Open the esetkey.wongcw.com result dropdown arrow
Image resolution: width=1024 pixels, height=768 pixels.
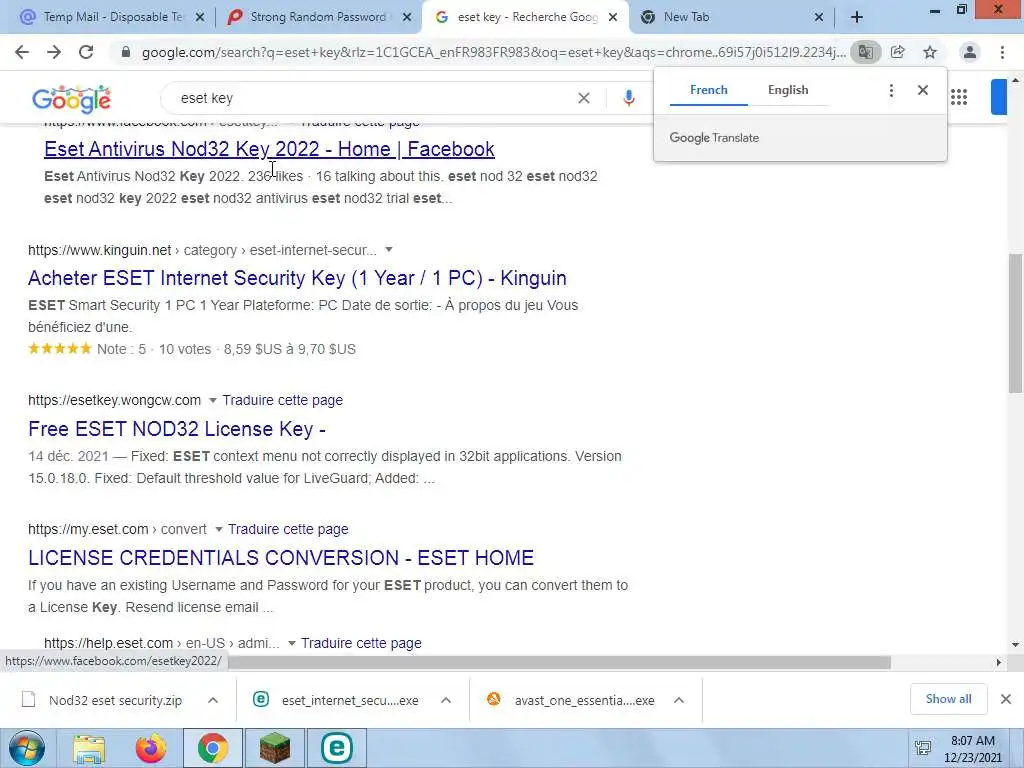tap(212, 400)
